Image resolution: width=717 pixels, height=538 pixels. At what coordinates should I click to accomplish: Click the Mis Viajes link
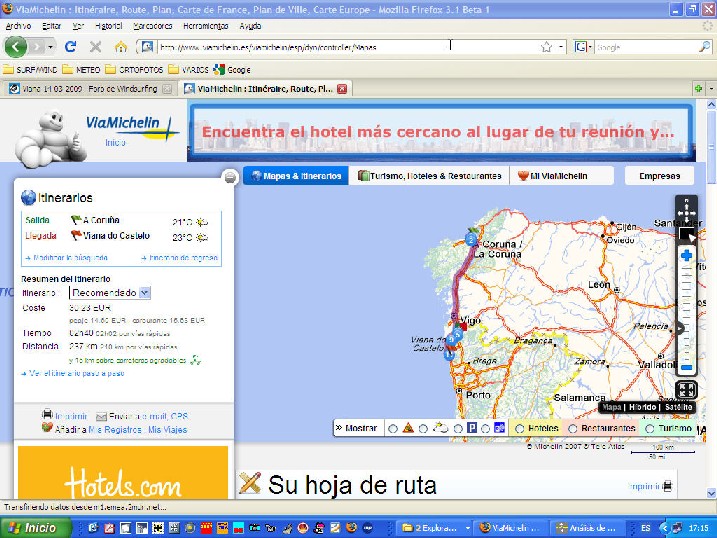167,430
